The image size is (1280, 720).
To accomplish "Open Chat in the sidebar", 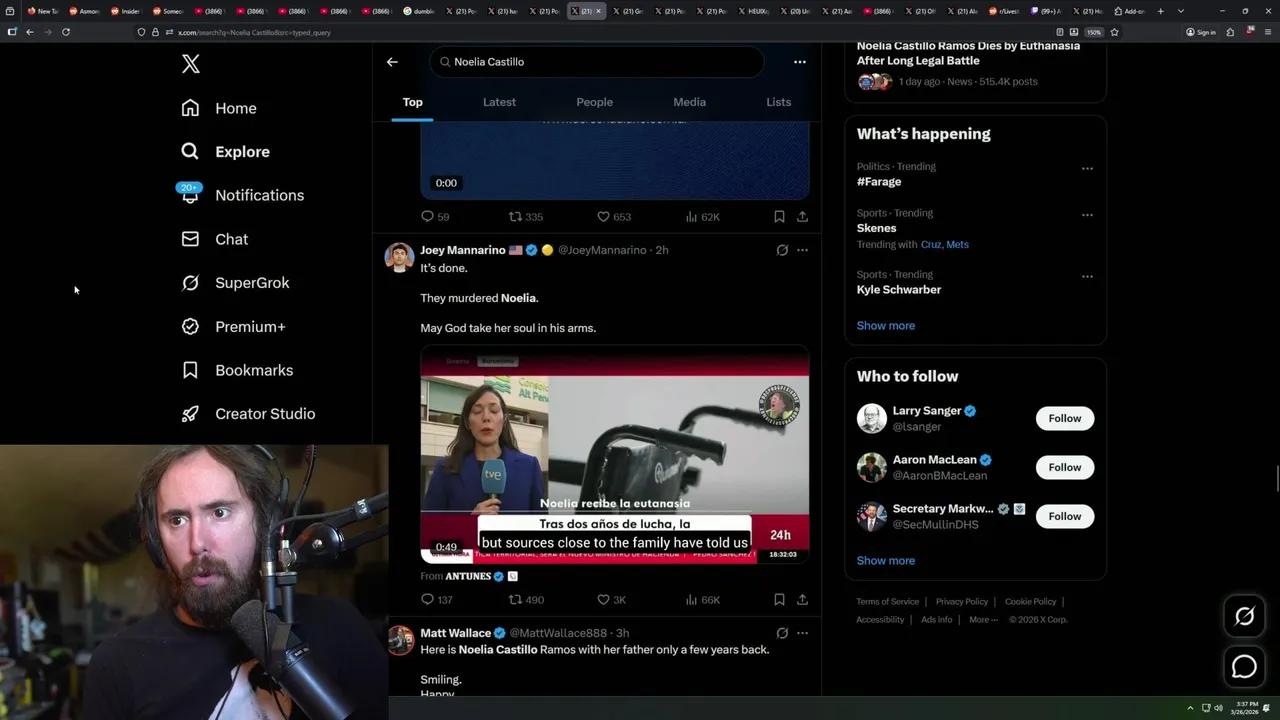I will tap(215, 239).
